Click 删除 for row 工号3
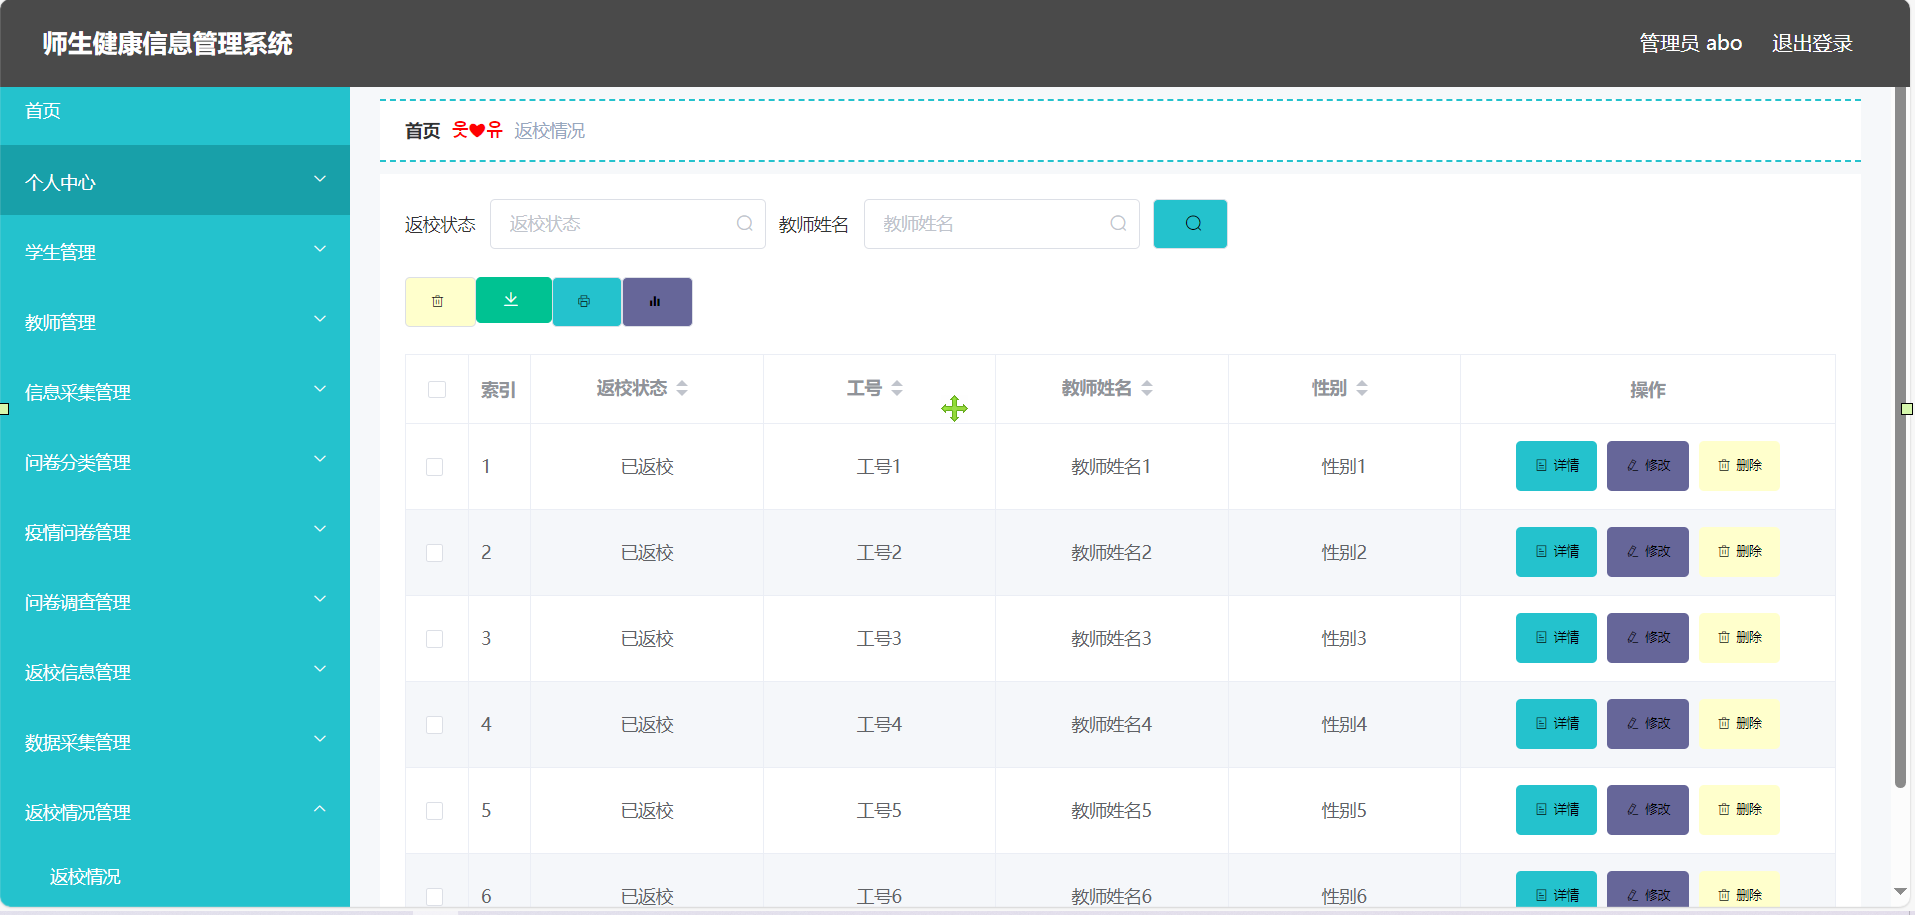 [1739, 638]
